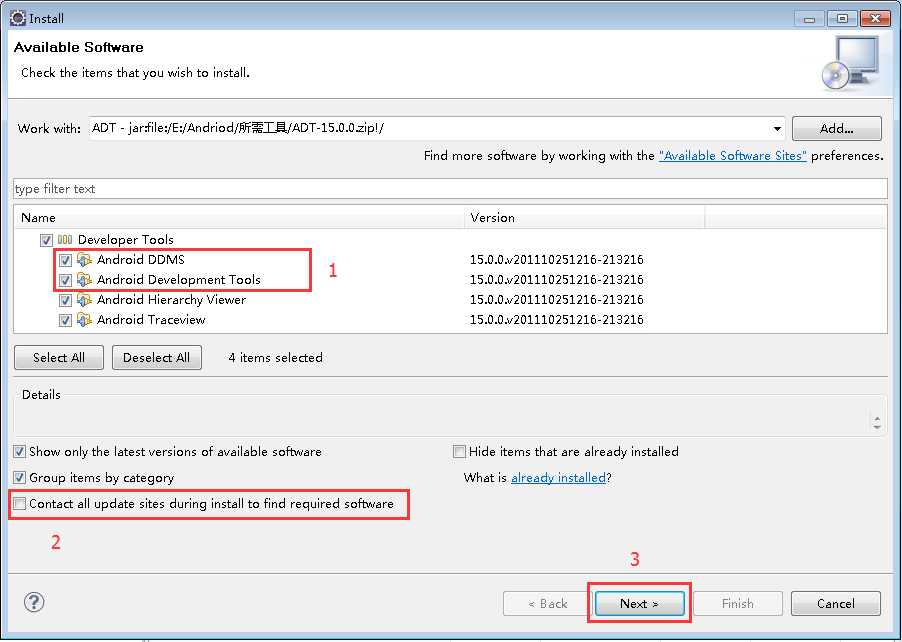The image size is (902, 642).
Task: Sort by the Name column header
Action: coord(239,218)
